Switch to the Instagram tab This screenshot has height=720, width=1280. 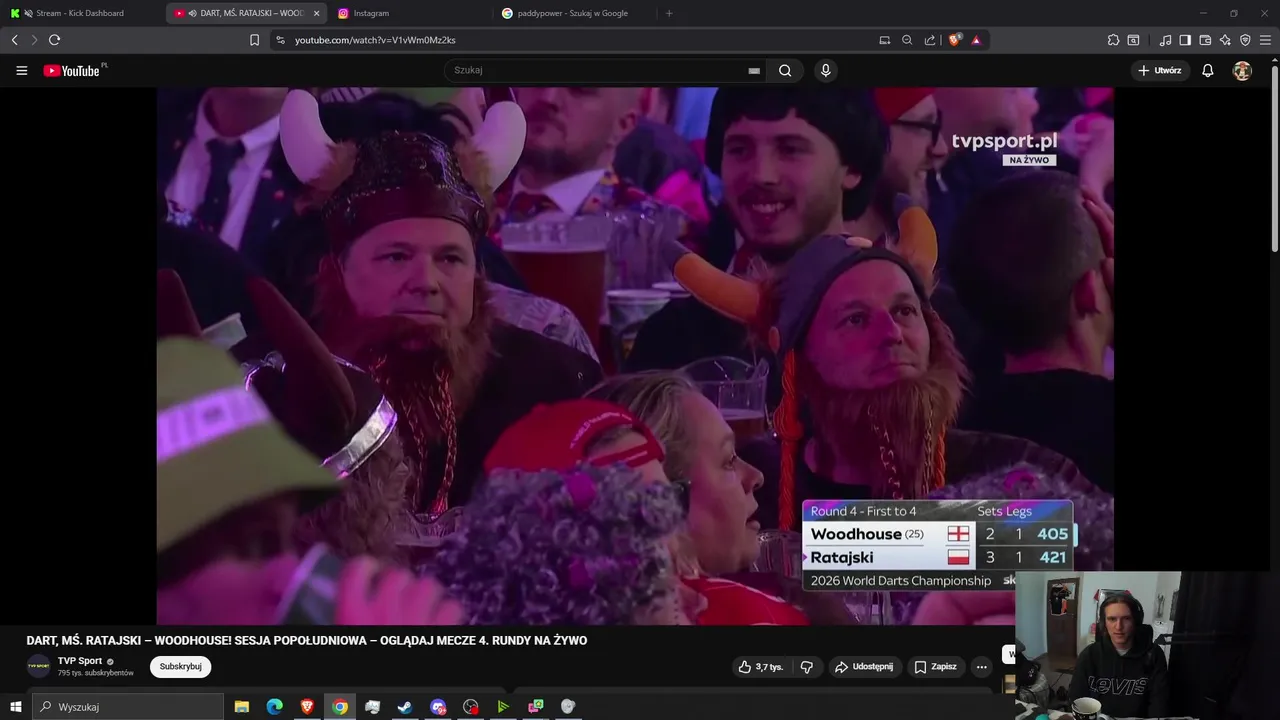(410, 13)
